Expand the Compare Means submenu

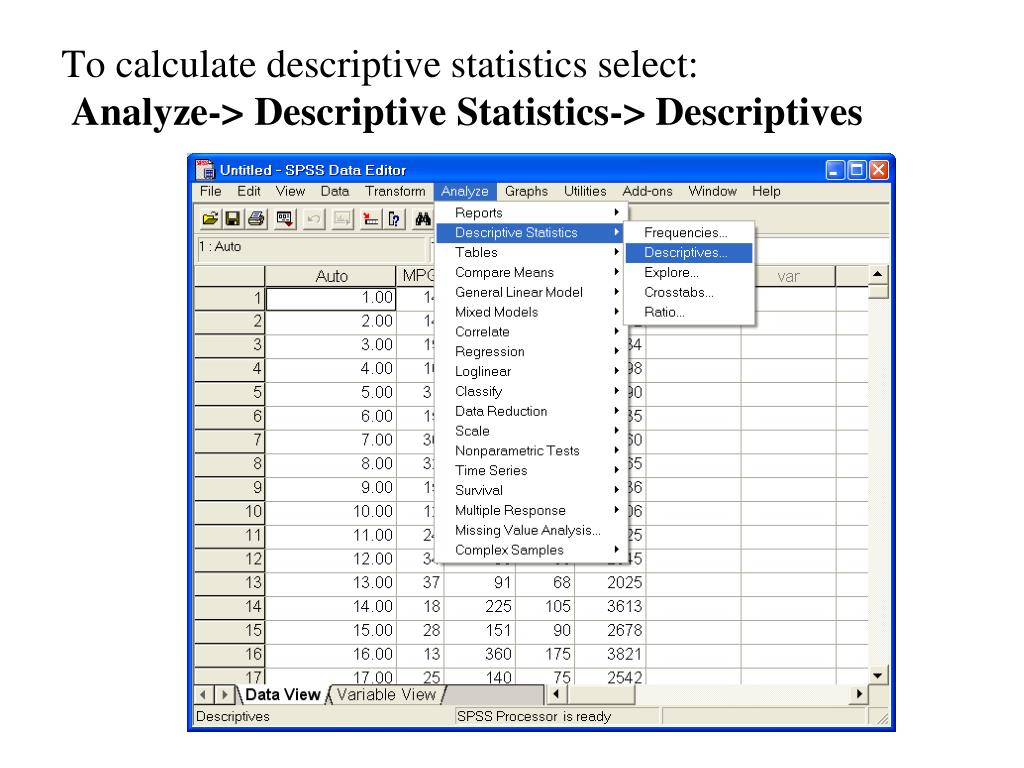531,272
